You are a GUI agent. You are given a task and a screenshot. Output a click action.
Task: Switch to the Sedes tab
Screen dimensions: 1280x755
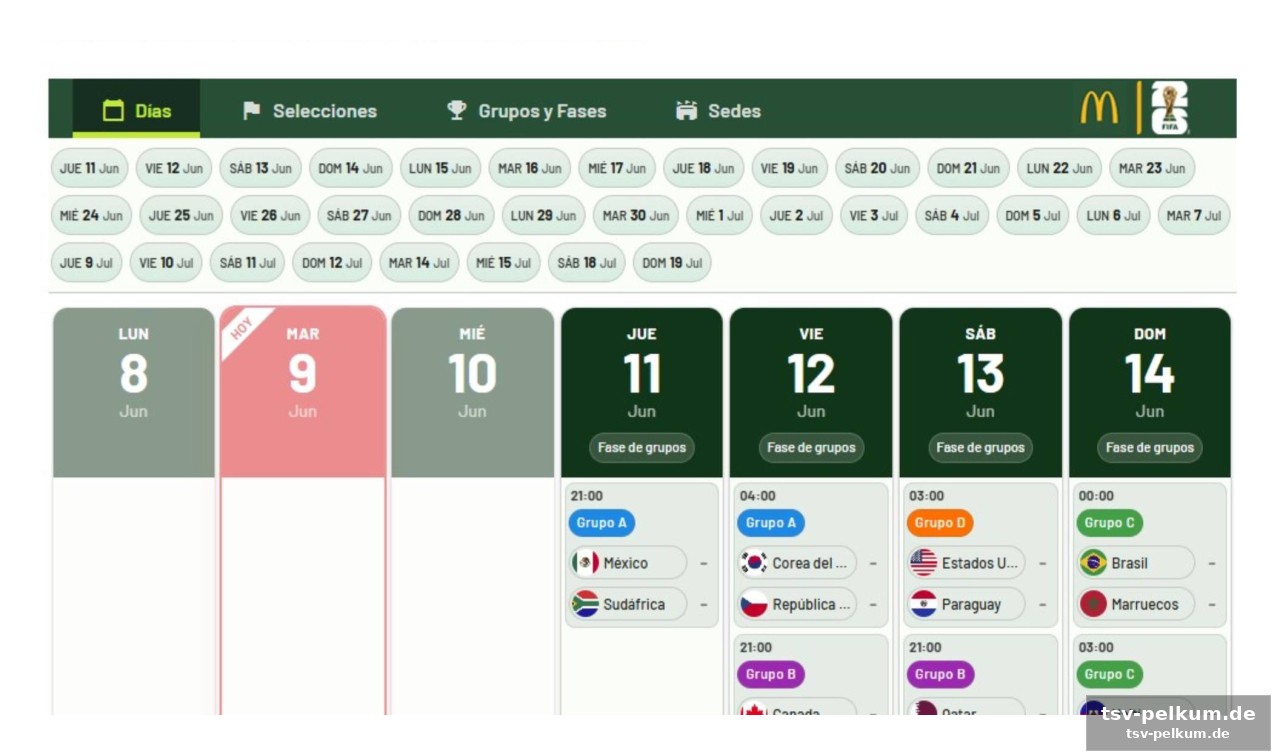(718, 111)
